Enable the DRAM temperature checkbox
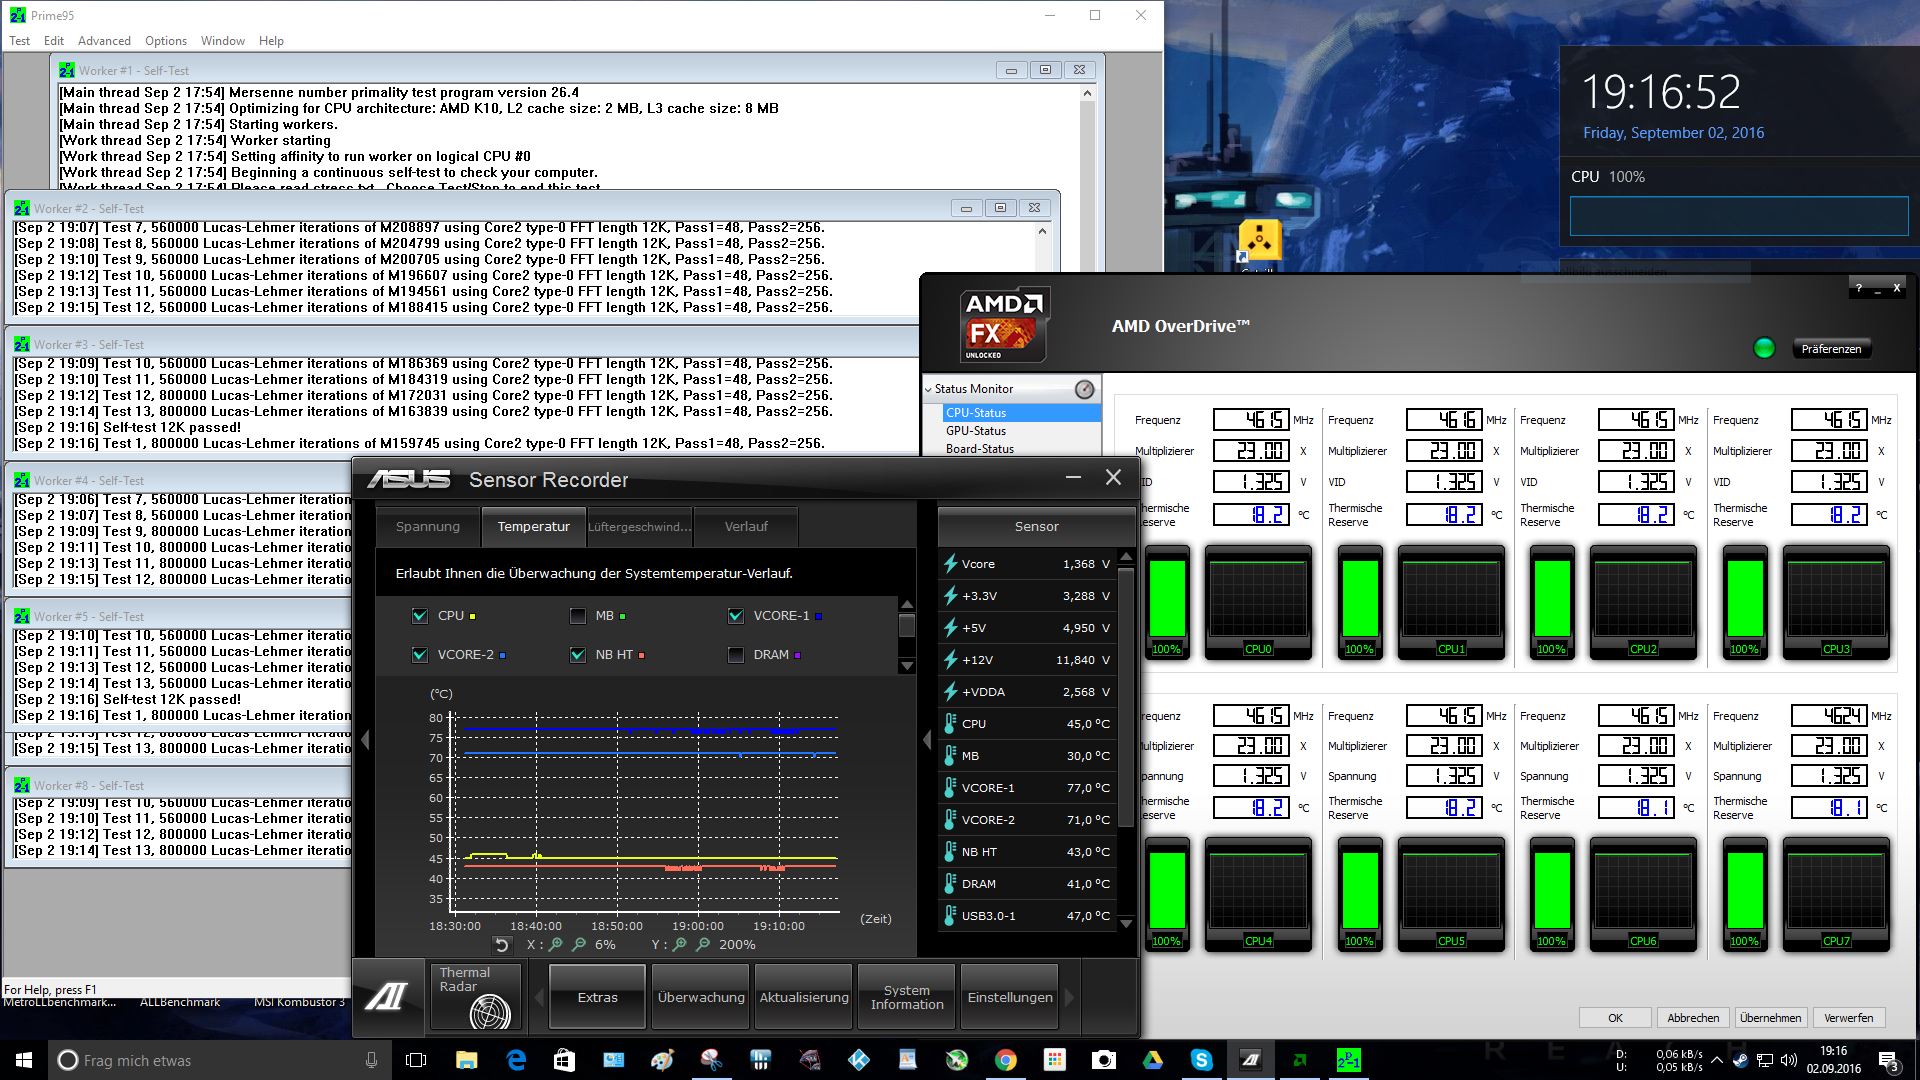 tap(736, 655)
